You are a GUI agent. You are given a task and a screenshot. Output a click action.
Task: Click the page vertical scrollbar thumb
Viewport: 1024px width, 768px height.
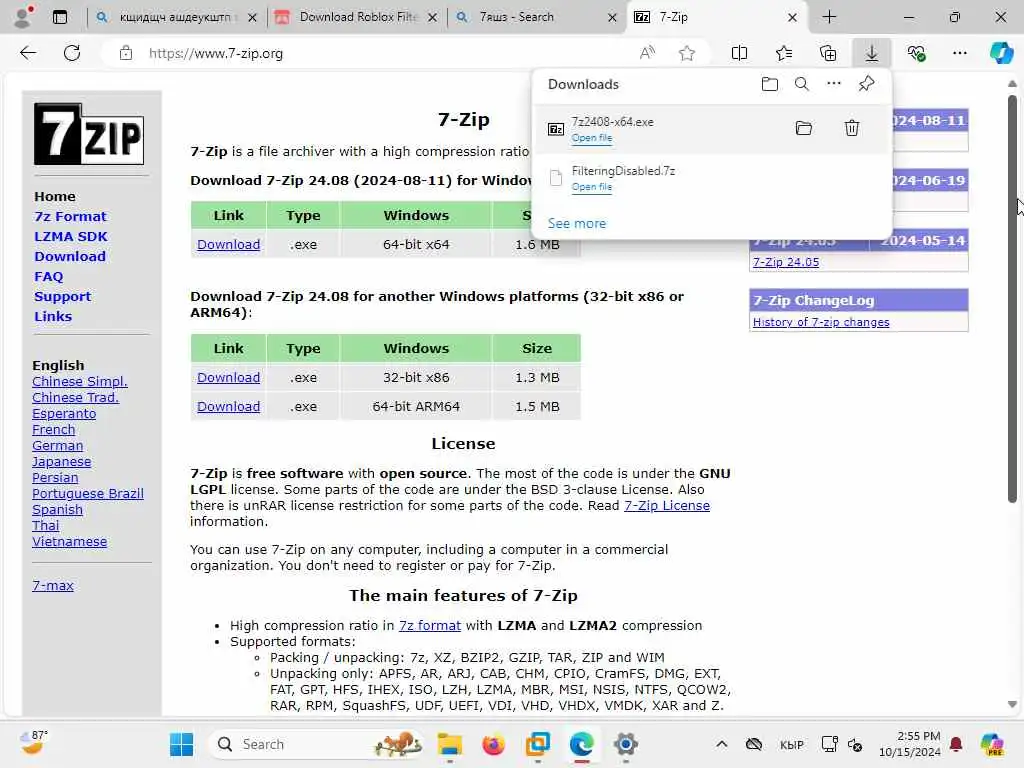[x=1012, y=299]
